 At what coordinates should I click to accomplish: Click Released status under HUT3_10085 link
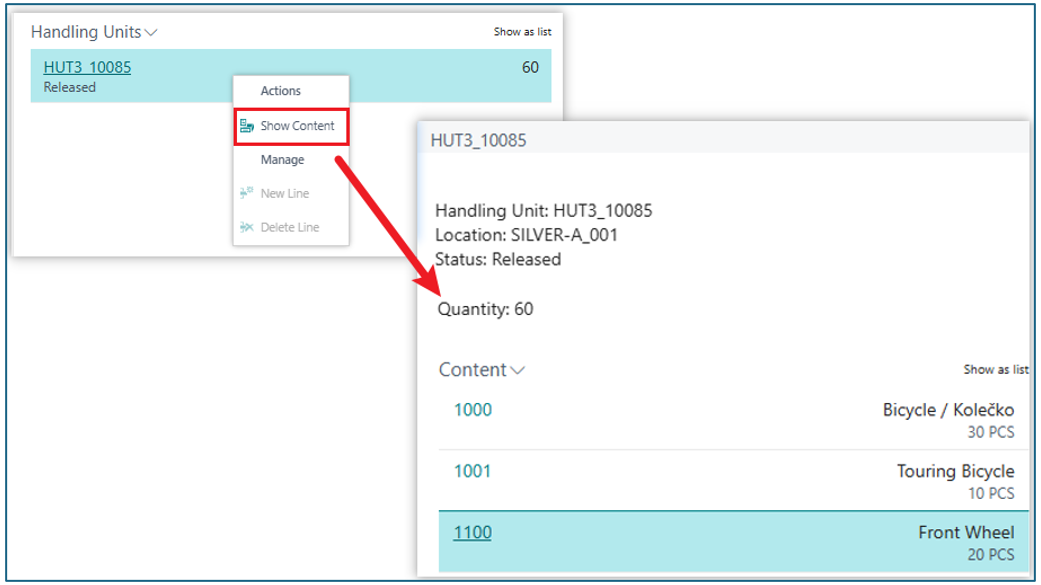coord(70,87)
